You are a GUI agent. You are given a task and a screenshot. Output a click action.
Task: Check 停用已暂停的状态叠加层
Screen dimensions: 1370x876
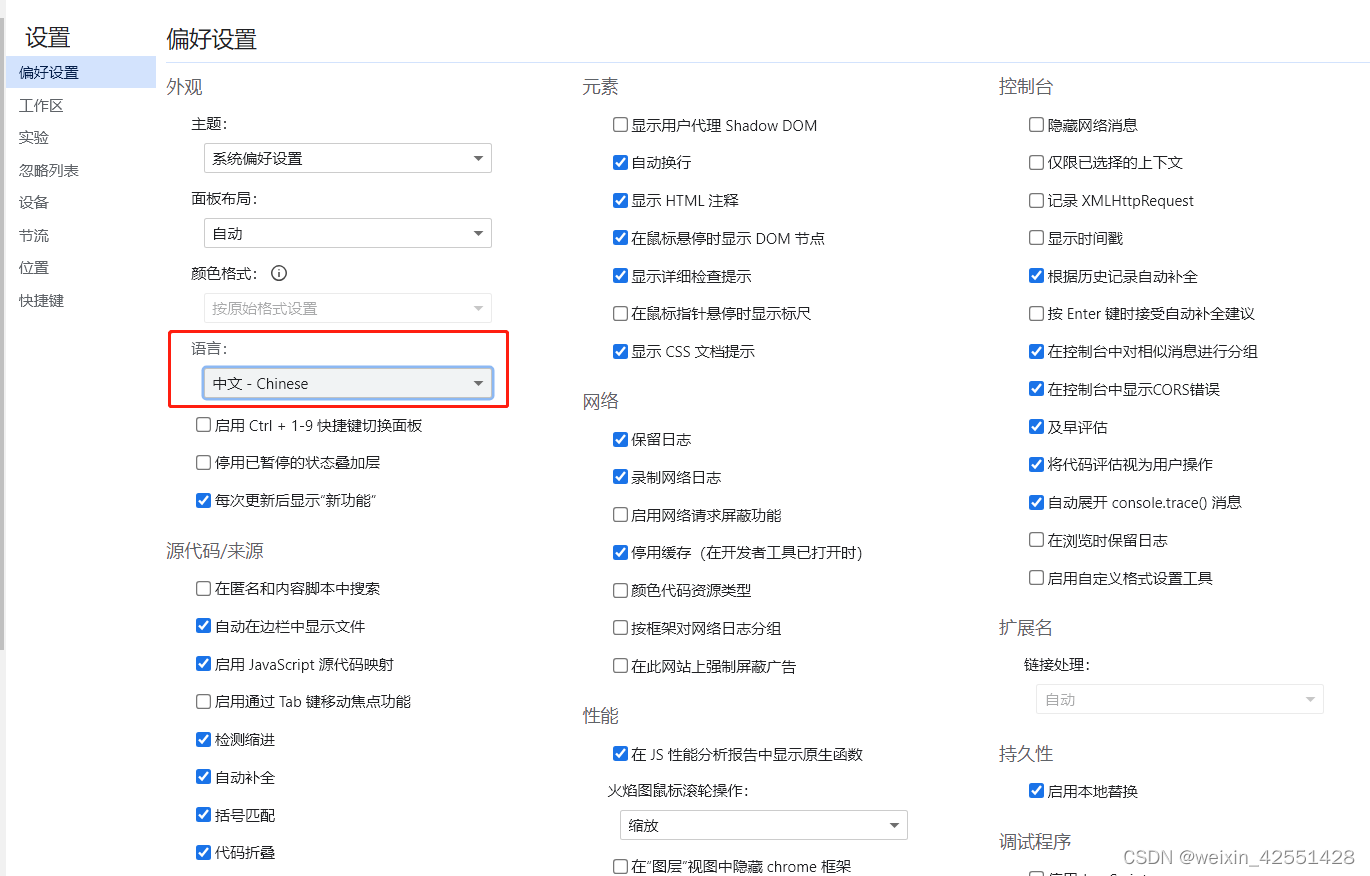[203, 462]
